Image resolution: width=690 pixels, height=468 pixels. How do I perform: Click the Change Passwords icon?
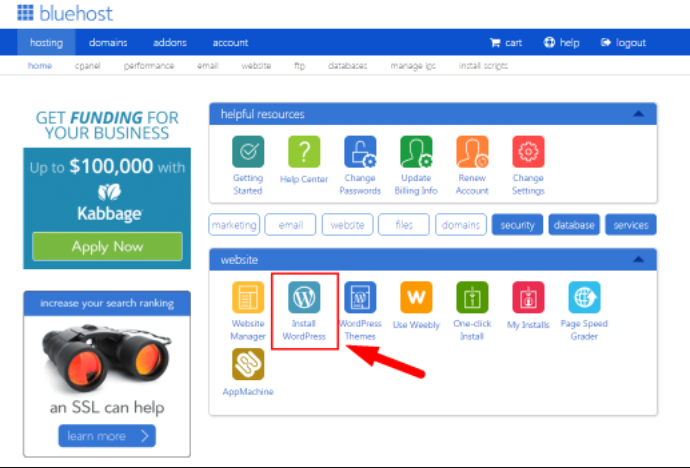(x=360, y=153)
